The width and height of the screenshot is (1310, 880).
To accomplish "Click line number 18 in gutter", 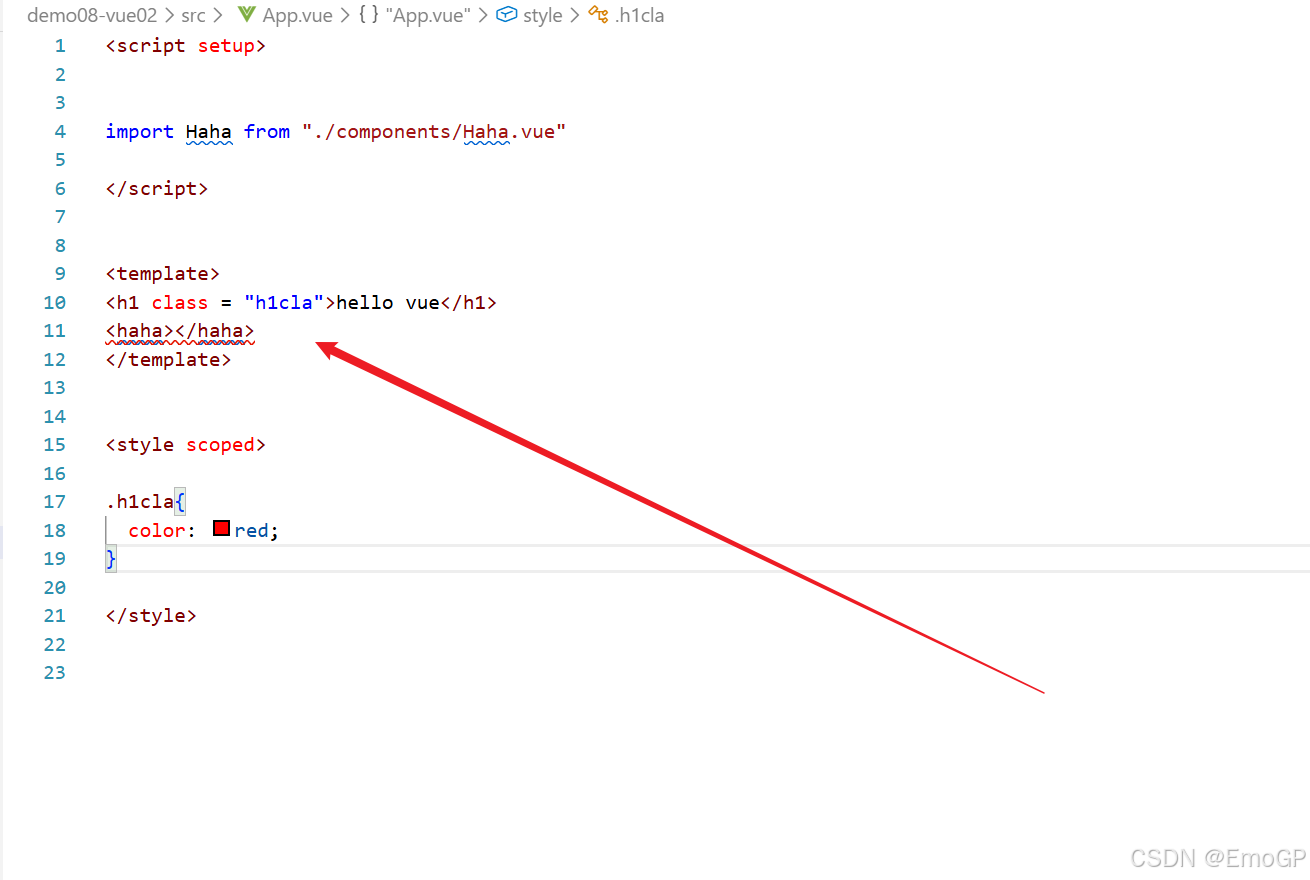I will (54, 530).
